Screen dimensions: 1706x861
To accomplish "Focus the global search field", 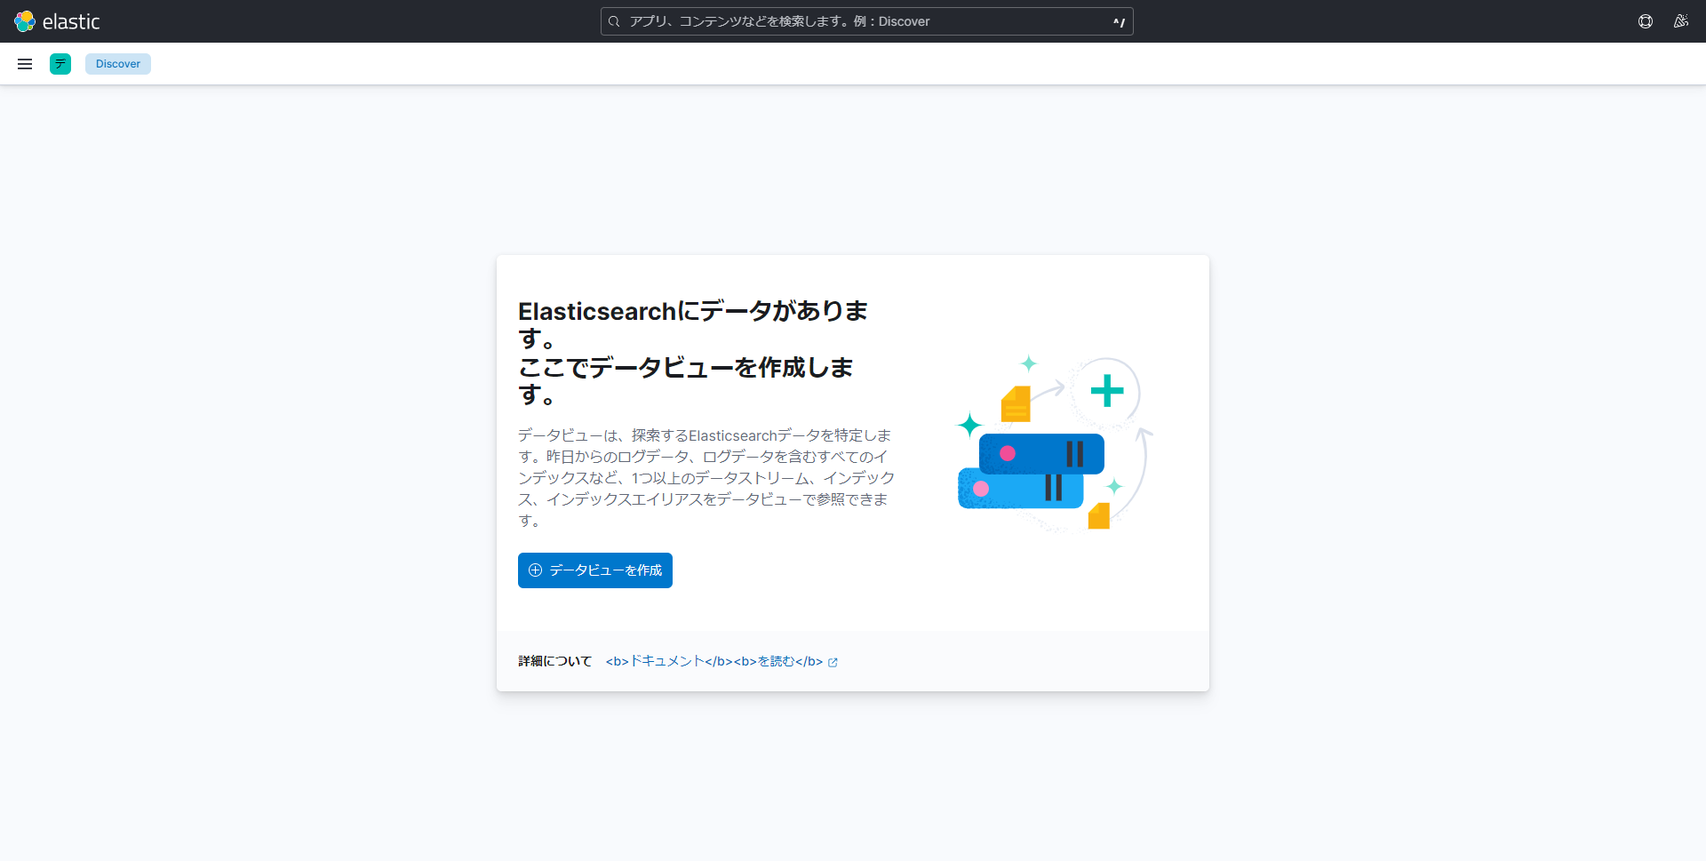I will pos(866,21).
